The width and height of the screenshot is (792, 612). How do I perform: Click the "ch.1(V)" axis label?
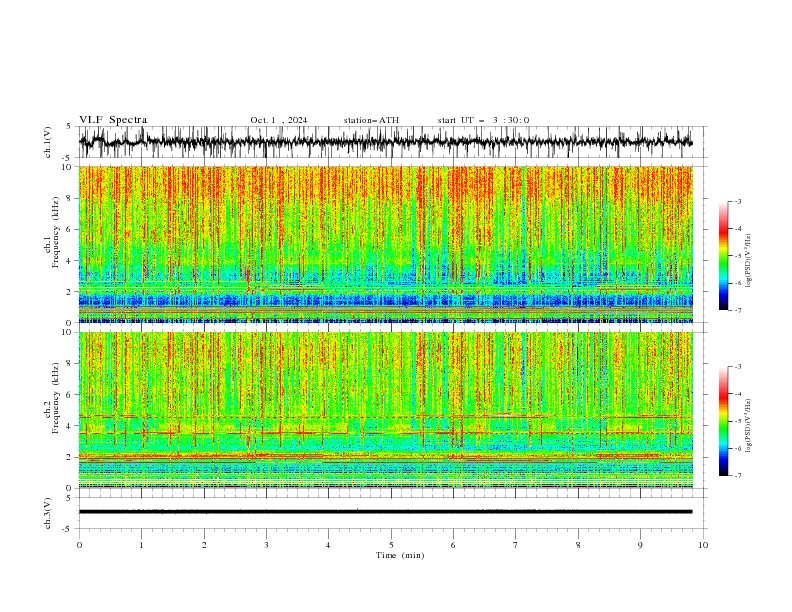pos(48,142)
